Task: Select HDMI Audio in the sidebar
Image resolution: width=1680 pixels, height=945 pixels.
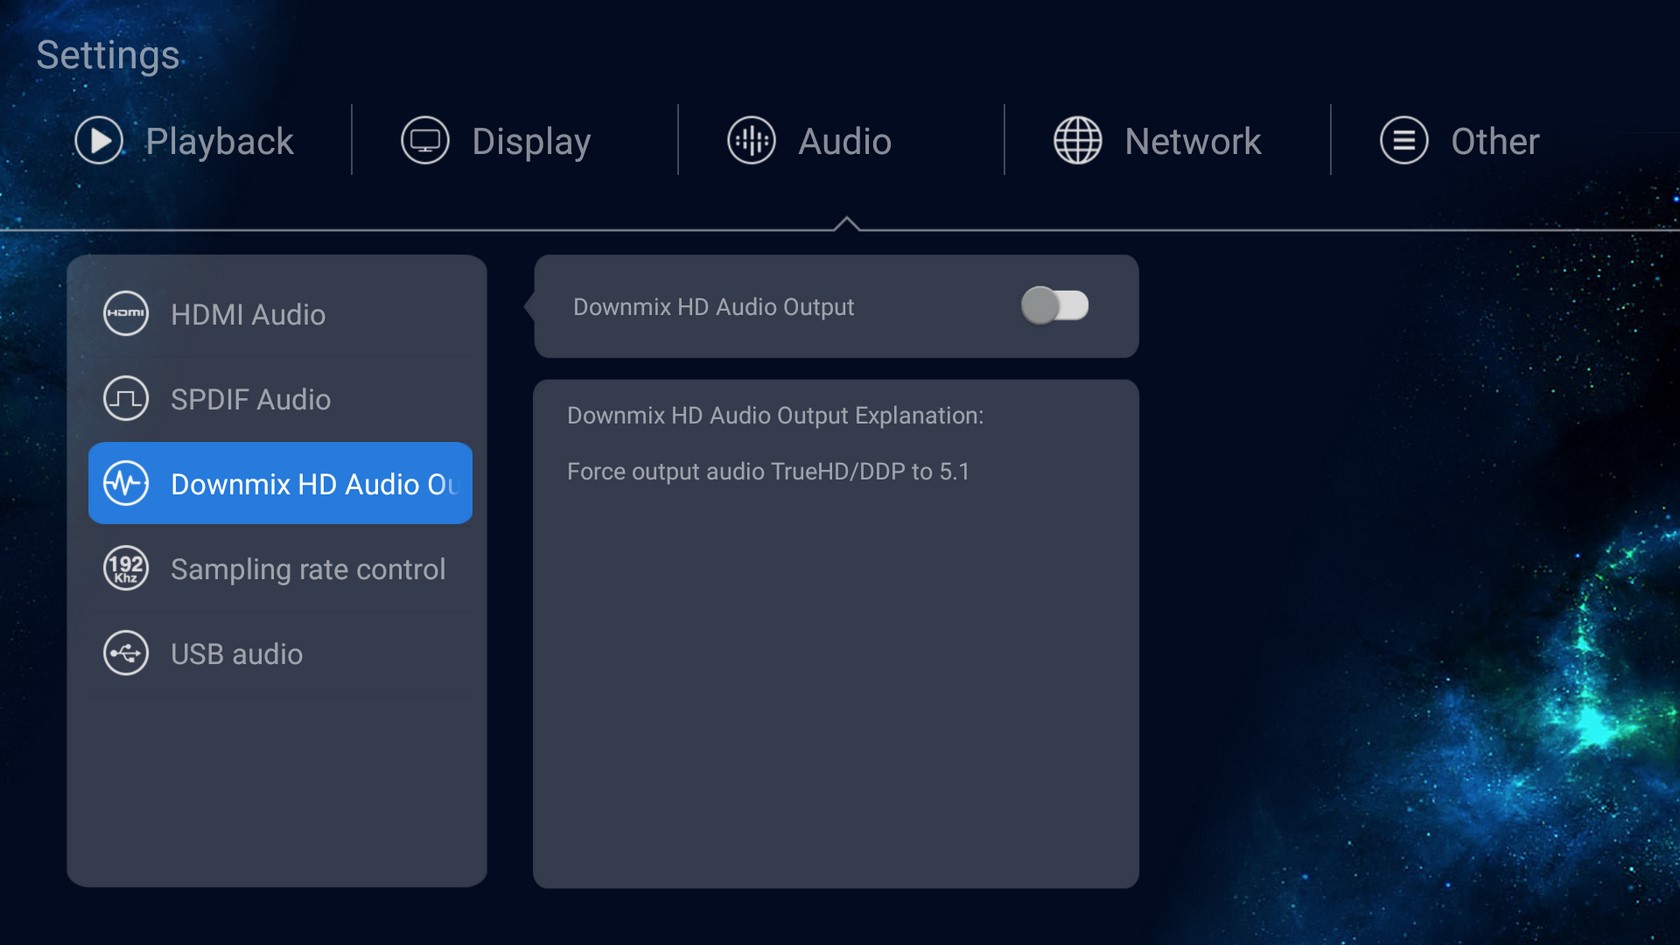Action: 280,314
